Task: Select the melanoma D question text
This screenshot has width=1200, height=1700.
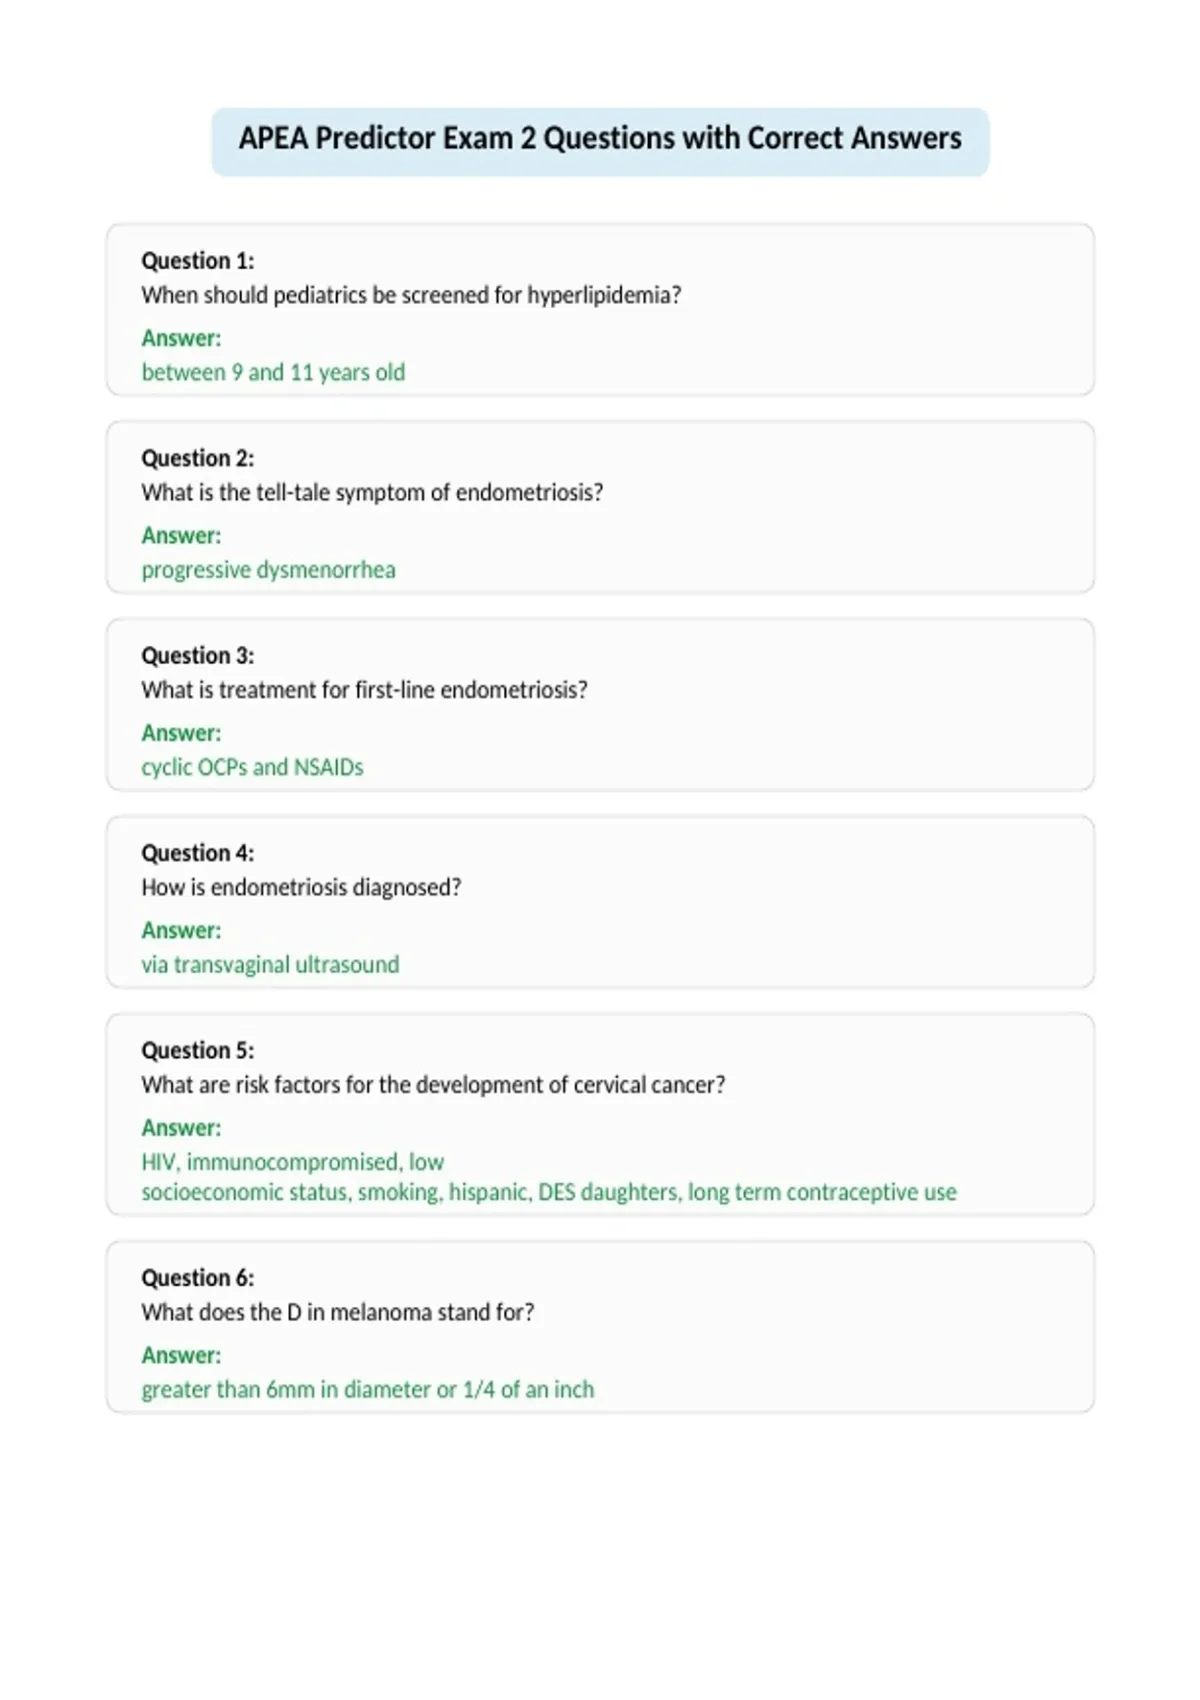Action: [x=338, y=1312]
